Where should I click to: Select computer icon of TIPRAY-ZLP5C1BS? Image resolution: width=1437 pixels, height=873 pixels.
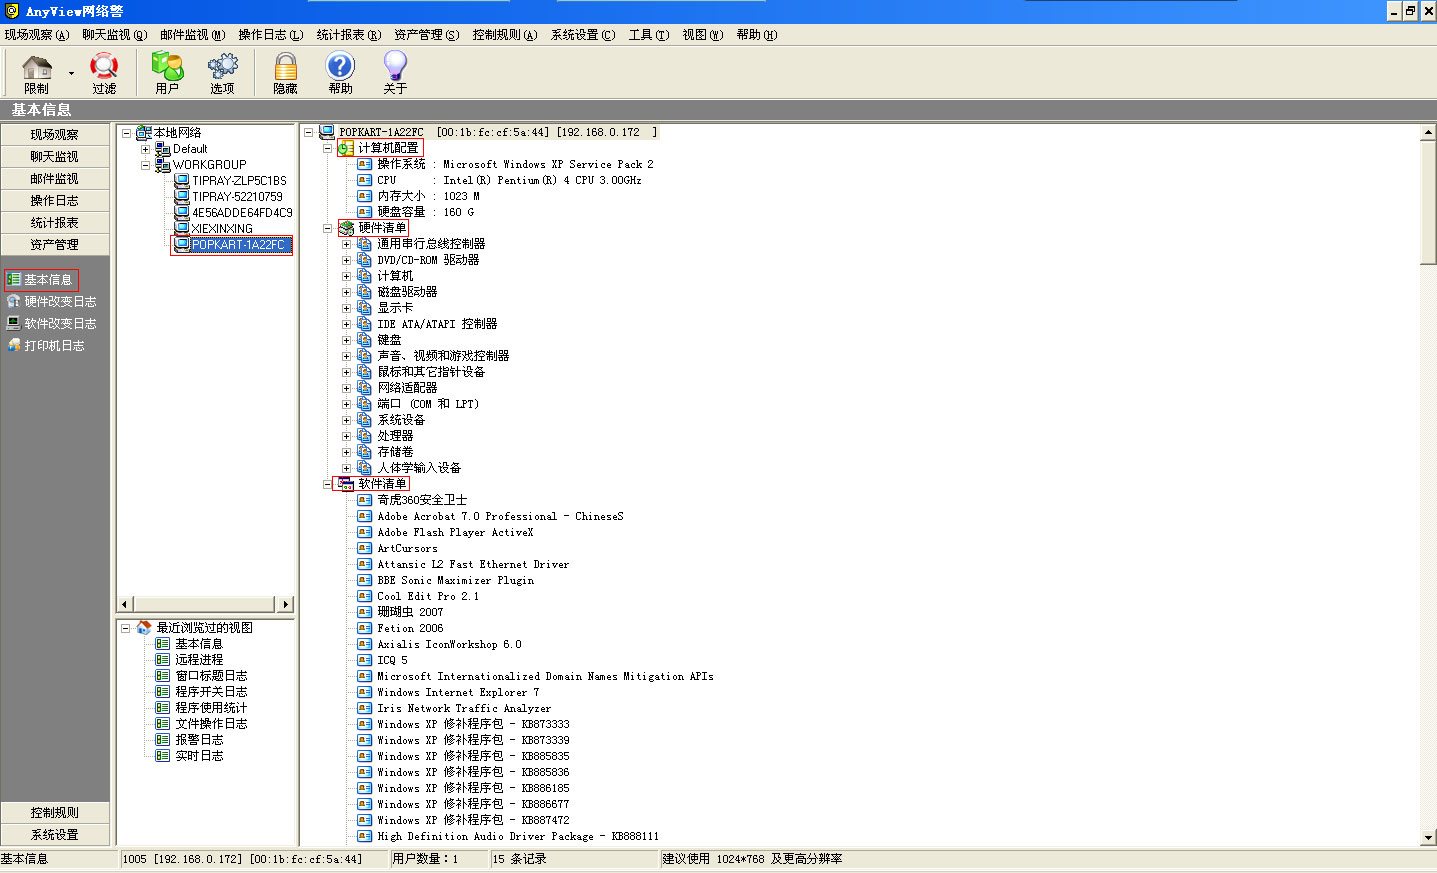tap(182, 180)
